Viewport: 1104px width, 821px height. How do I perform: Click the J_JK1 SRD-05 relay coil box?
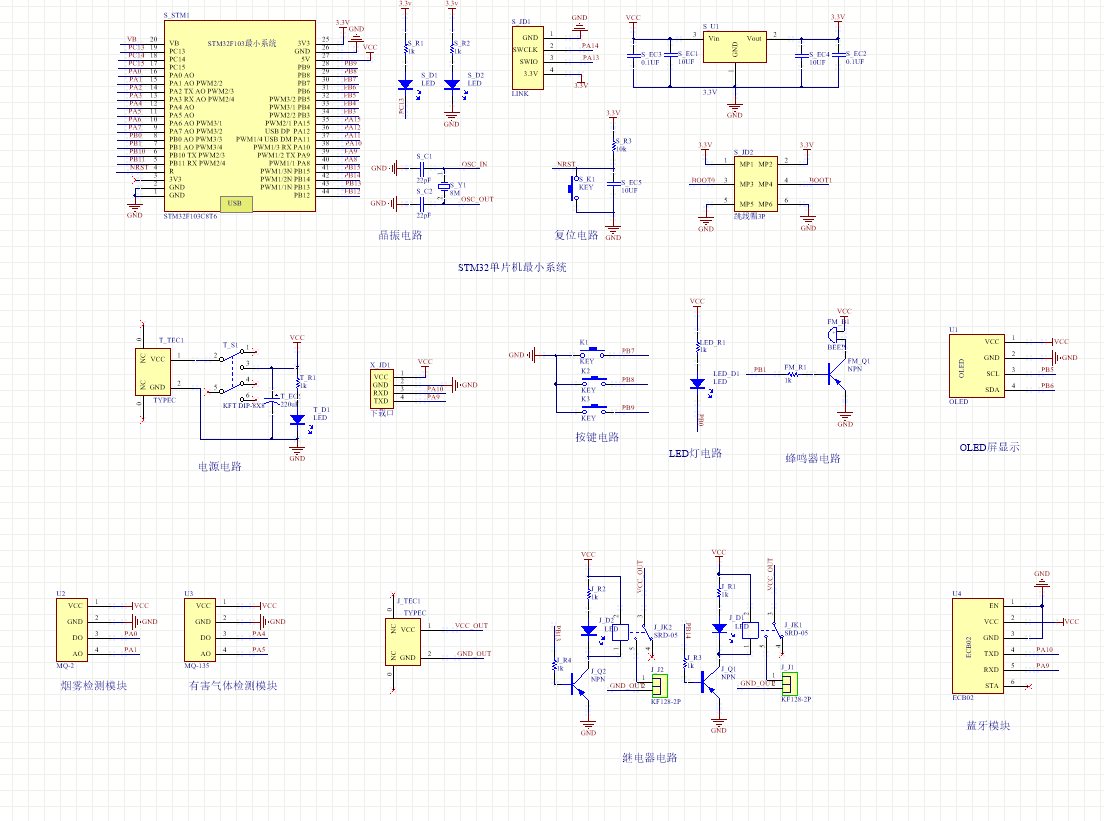[750, 630]
